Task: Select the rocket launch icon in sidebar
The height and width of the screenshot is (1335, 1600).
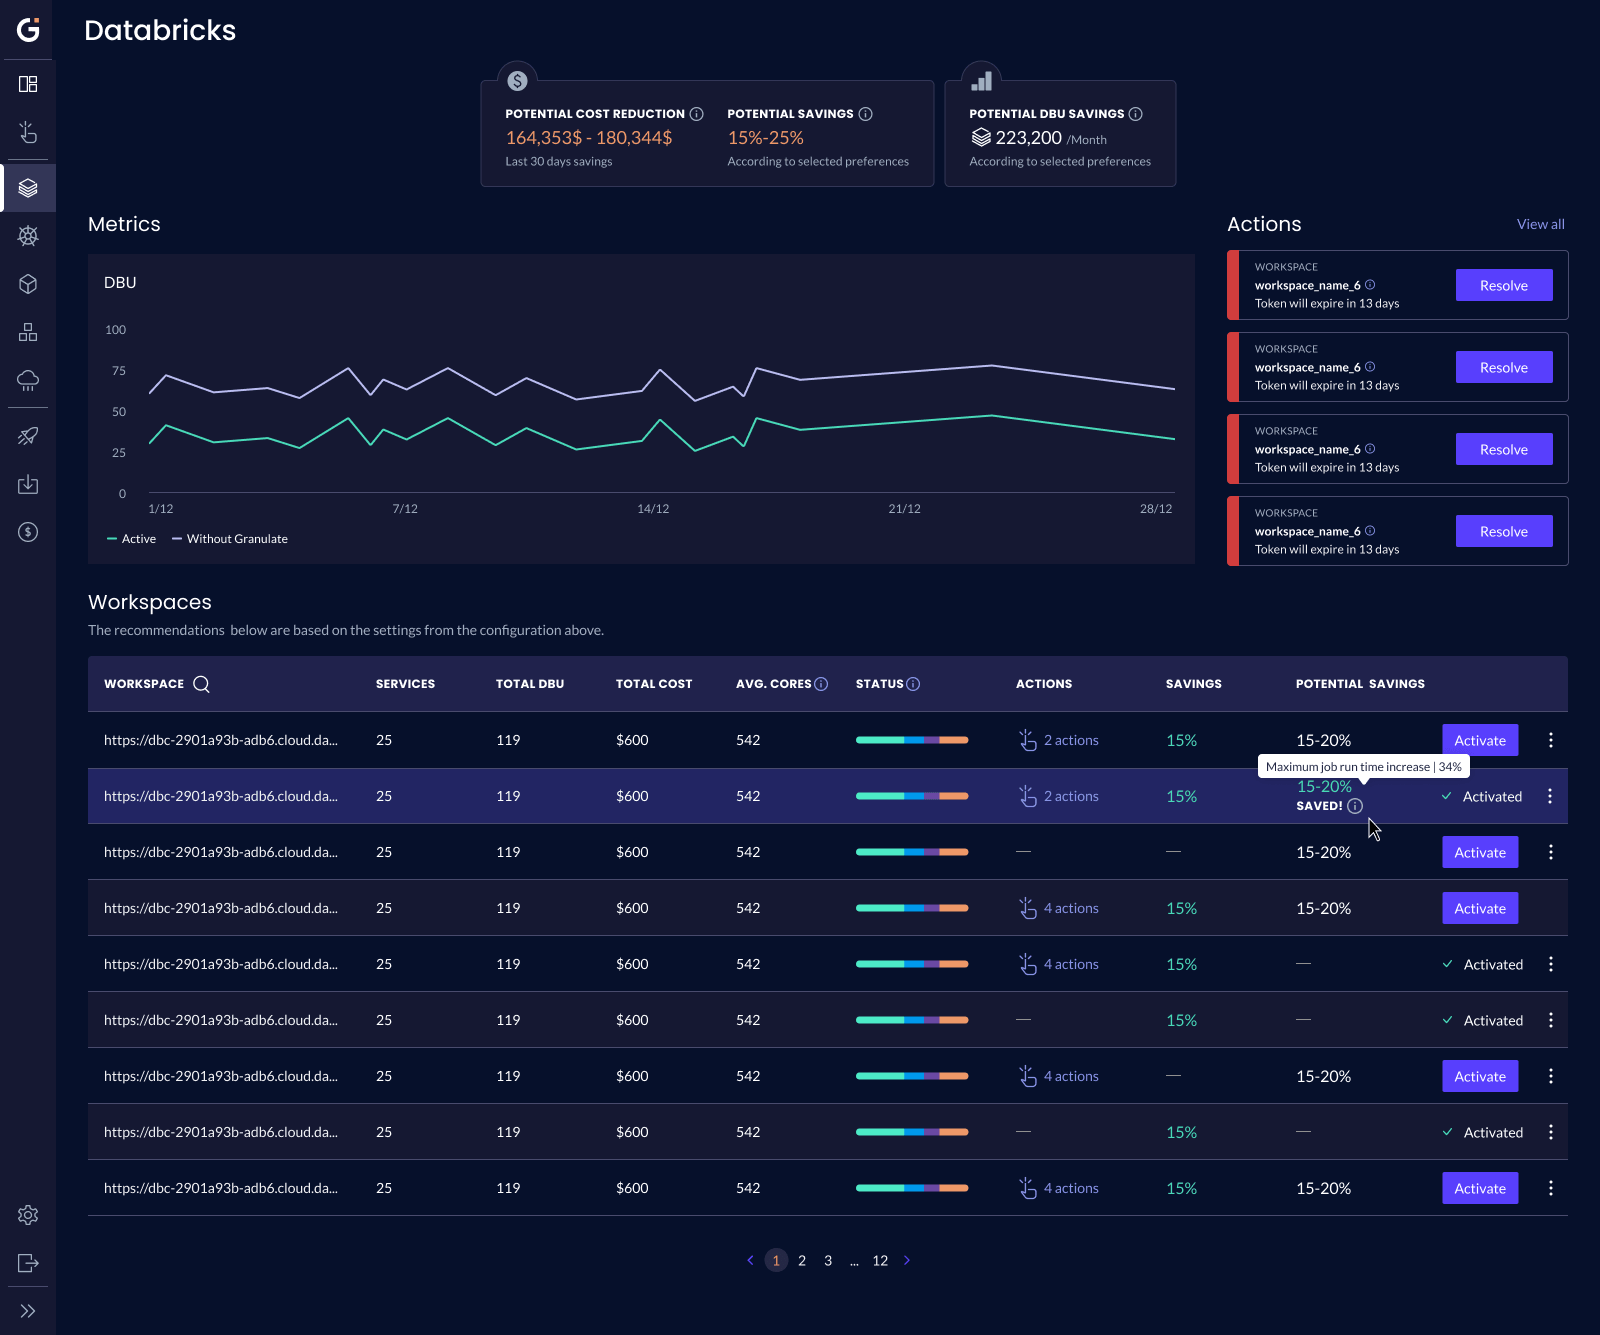Action: (x=27, y=436)
